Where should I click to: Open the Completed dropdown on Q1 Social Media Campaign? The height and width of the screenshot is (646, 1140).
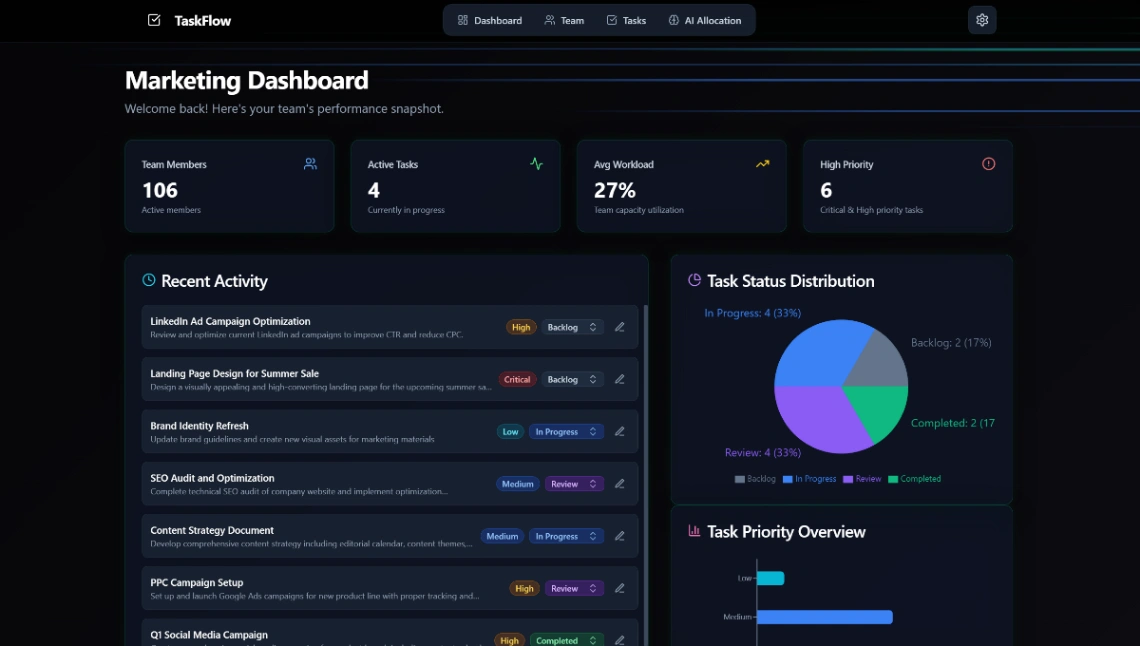pos(565,640)
